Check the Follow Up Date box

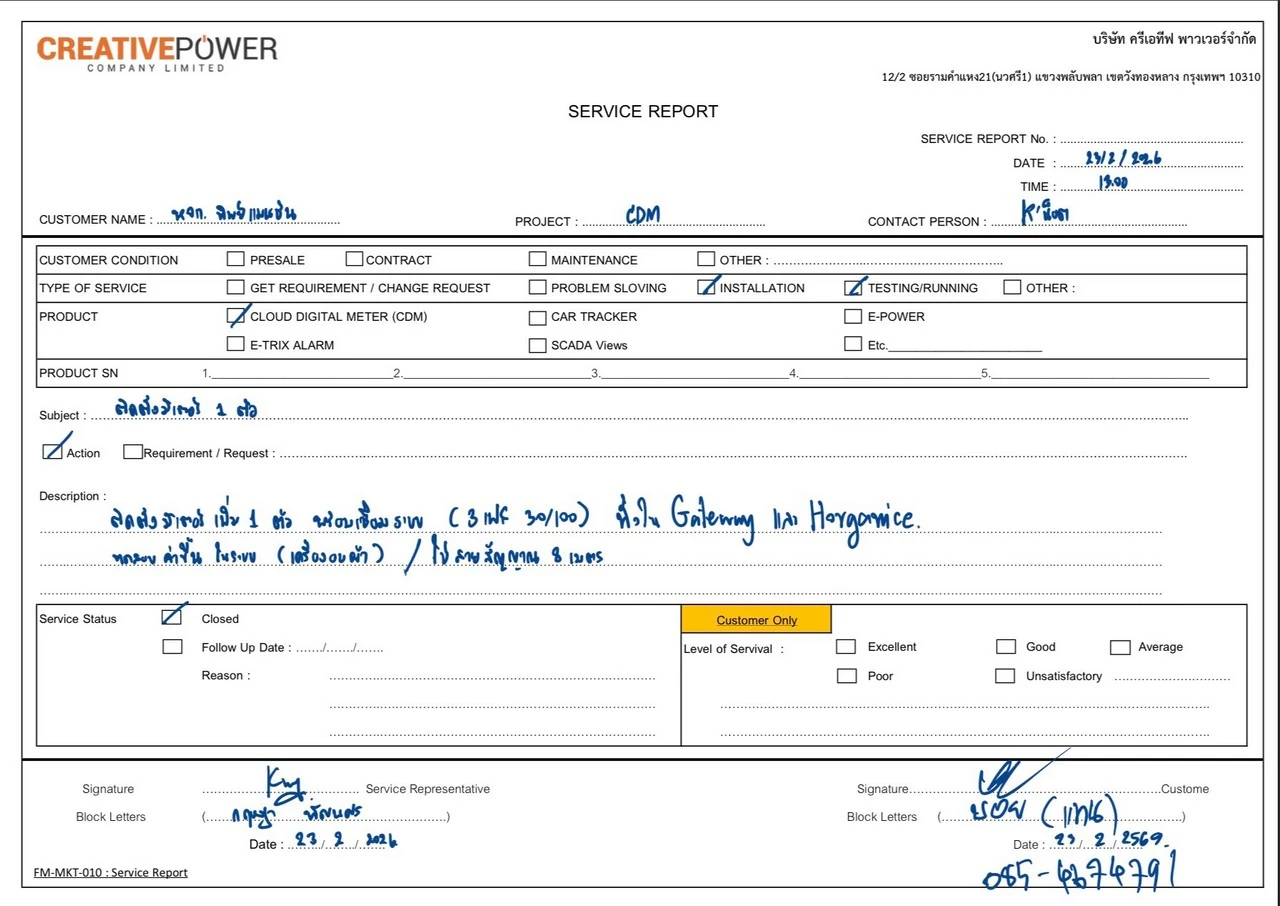(x=172, y=647)
